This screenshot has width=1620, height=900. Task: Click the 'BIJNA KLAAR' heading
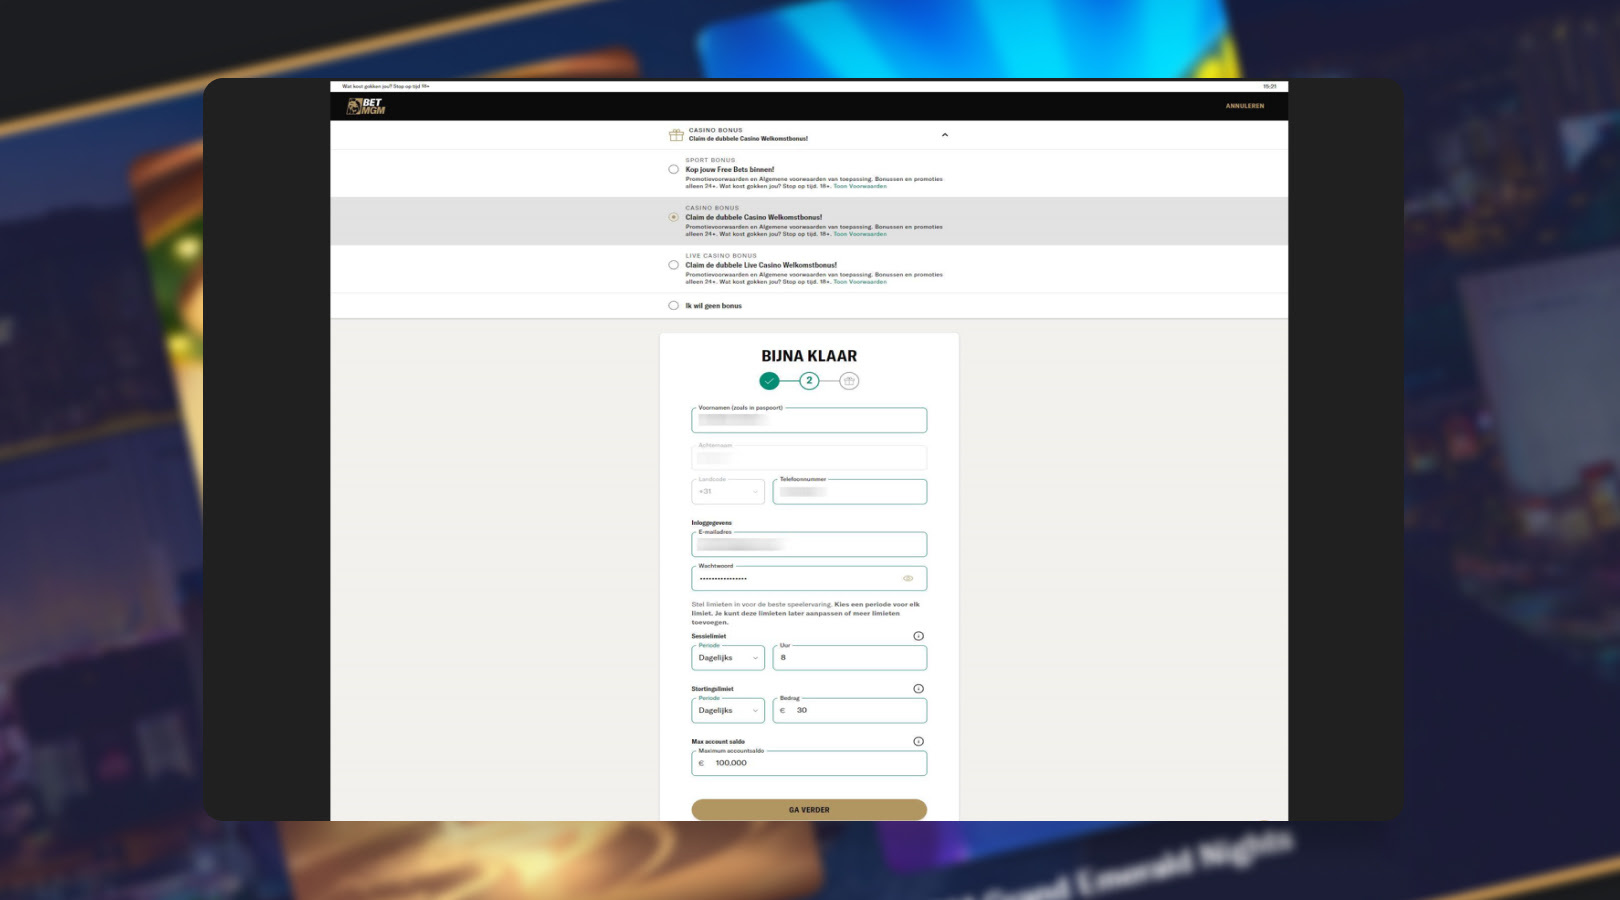[809, 356]
